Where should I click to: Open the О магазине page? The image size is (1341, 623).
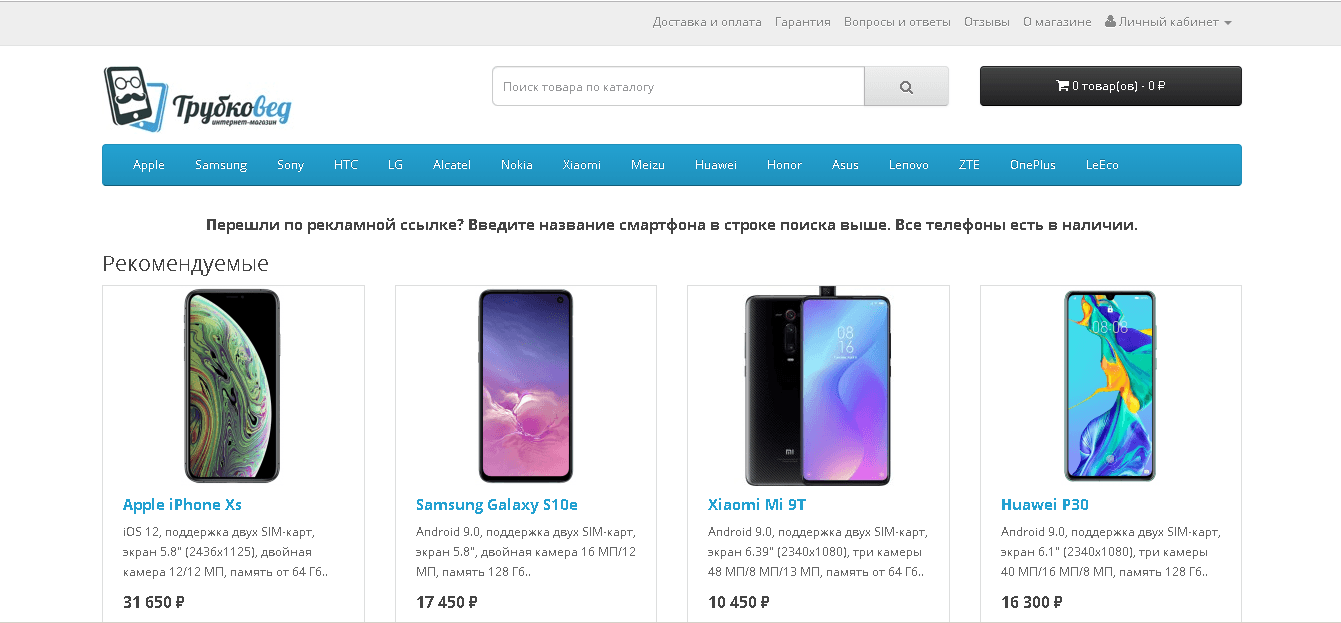[1057, 21]
